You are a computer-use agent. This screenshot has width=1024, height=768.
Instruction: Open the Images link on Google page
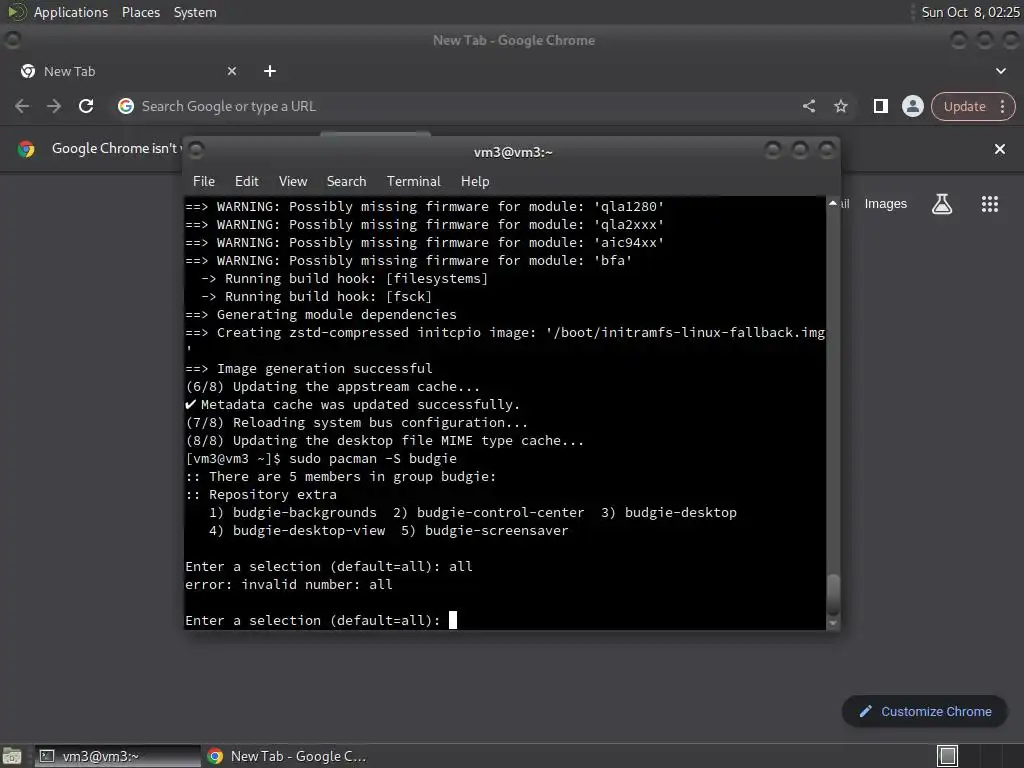pos(886,204)
